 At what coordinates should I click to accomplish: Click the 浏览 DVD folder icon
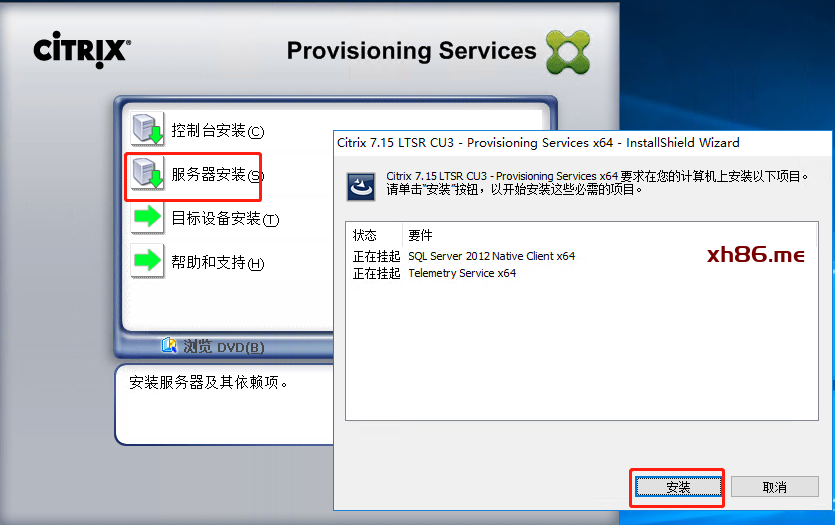pos(169,346)
